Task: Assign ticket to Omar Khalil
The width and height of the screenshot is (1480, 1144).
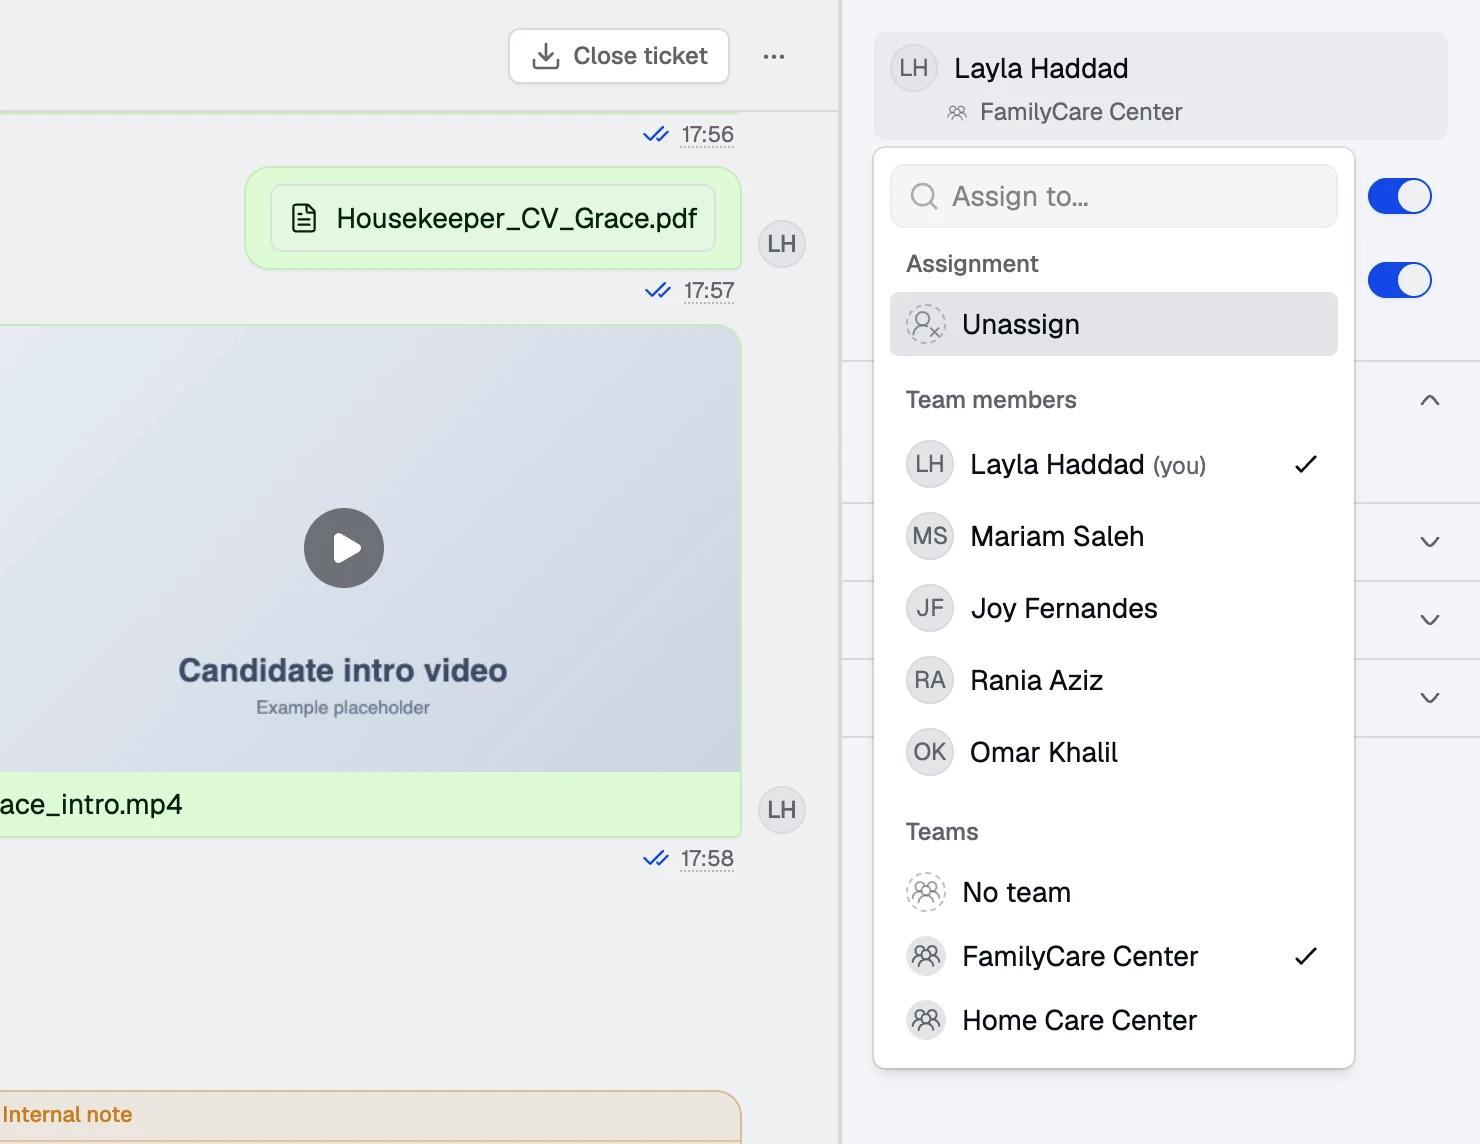Action: click(1114, 752)
